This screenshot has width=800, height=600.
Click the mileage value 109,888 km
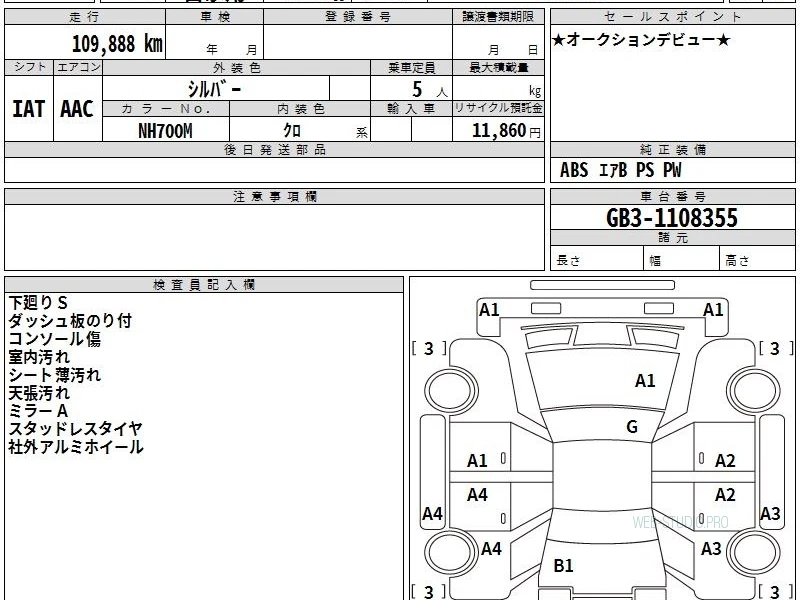(x=117, y=44)
